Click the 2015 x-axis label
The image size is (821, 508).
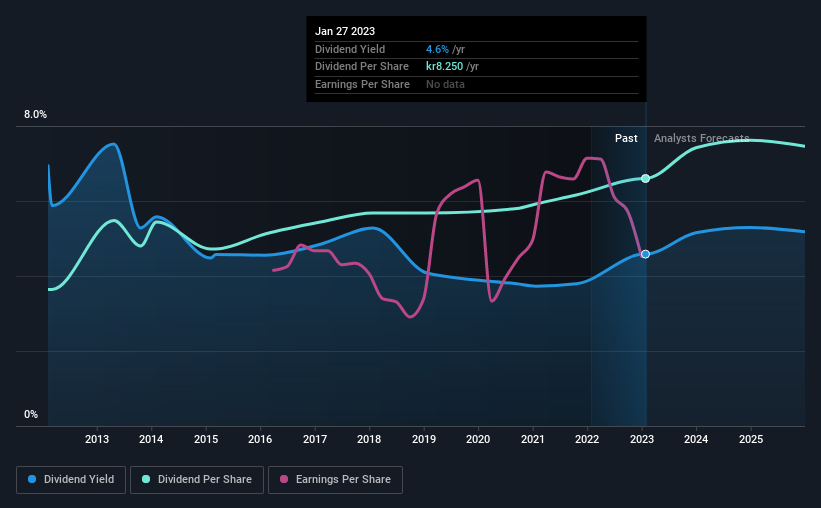coord(206,439)
